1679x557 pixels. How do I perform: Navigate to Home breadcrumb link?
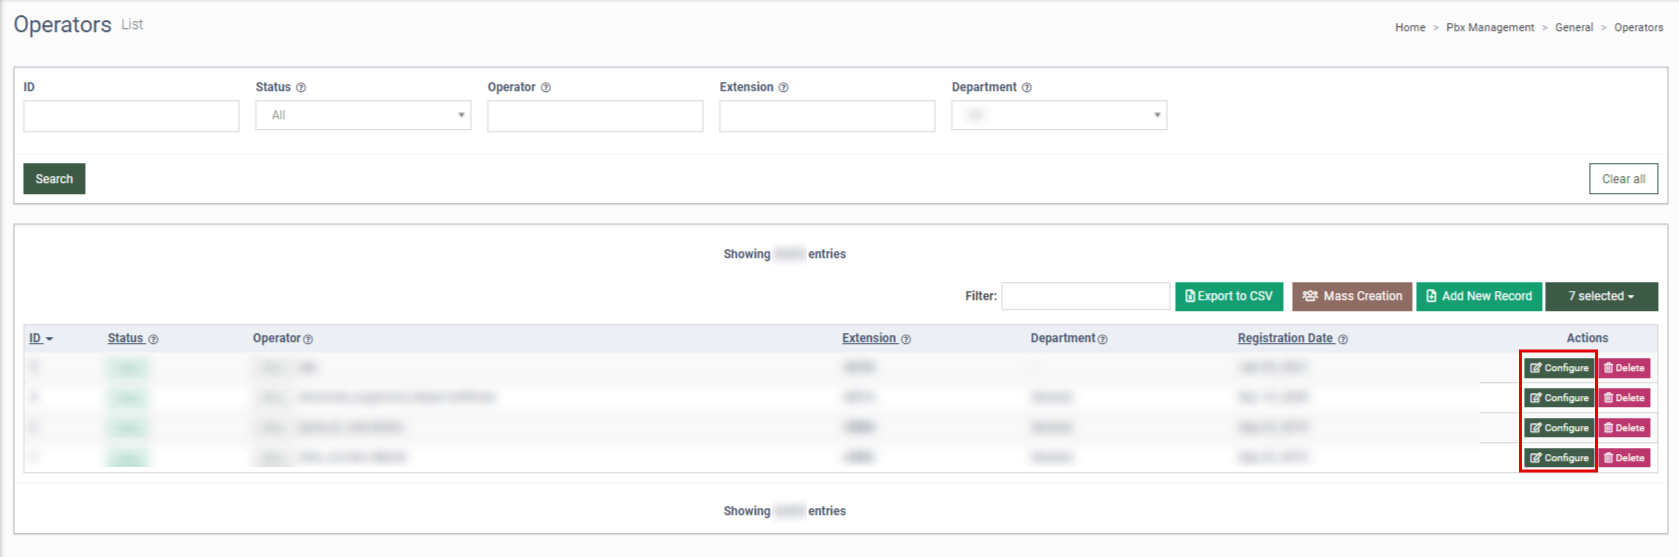1410,28
